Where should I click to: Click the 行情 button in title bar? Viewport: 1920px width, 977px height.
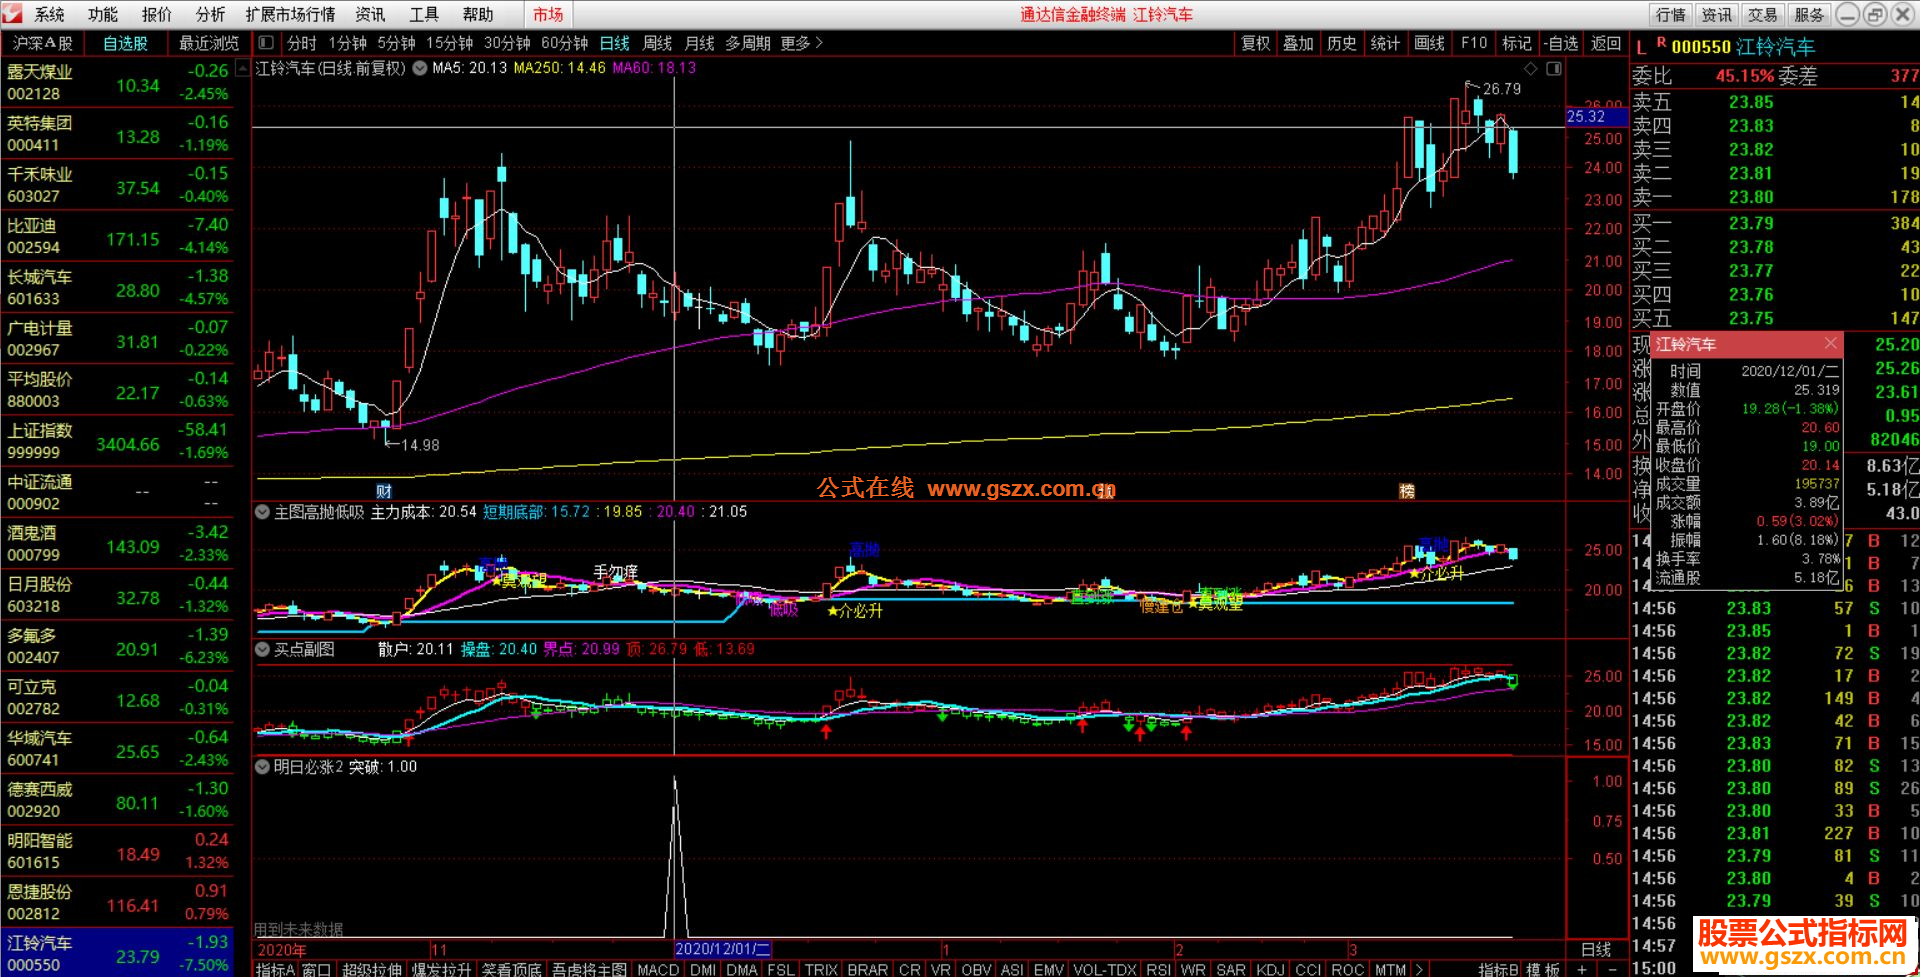tap(1671, 14)
